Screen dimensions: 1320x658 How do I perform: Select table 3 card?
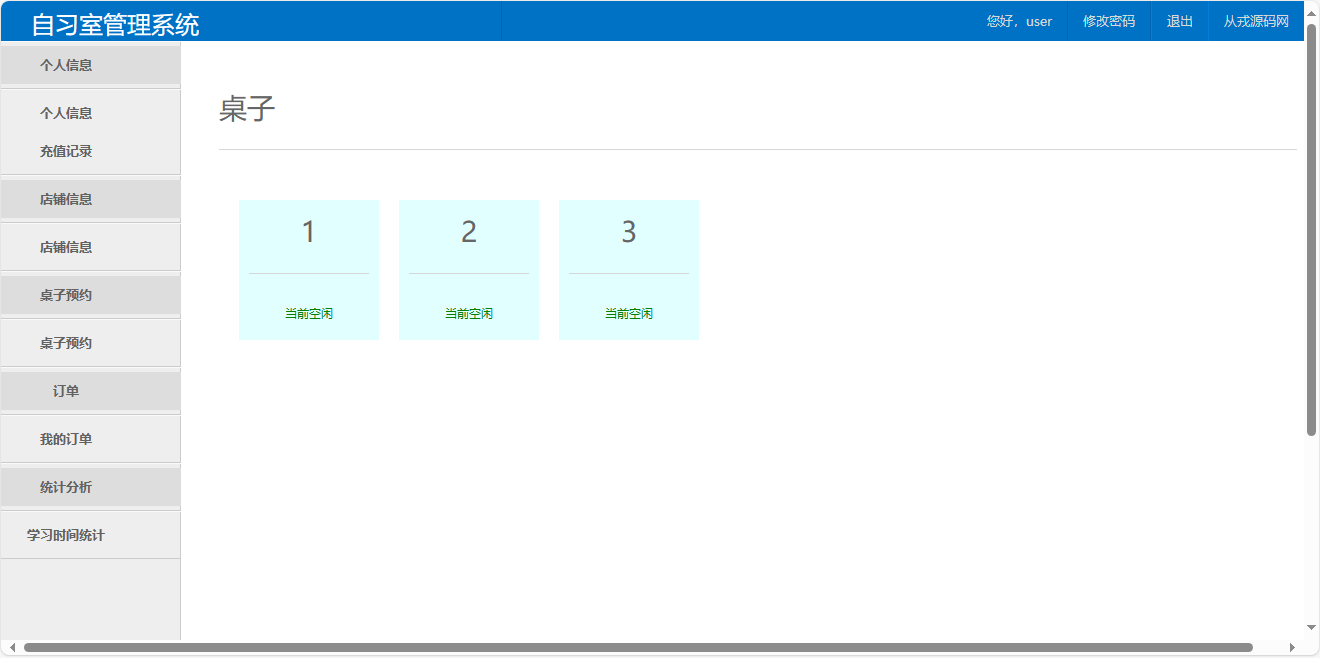[628, 232]
